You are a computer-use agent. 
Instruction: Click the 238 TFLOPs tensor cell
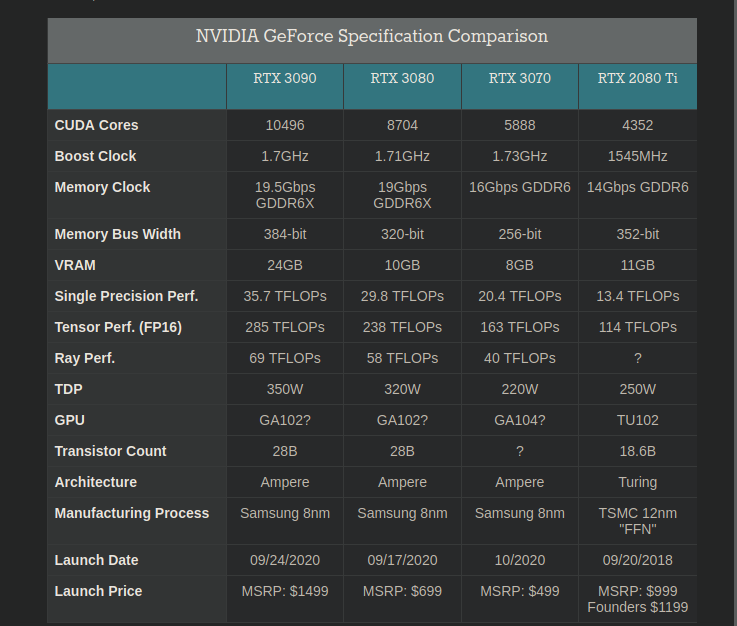(x=402, y=327)
